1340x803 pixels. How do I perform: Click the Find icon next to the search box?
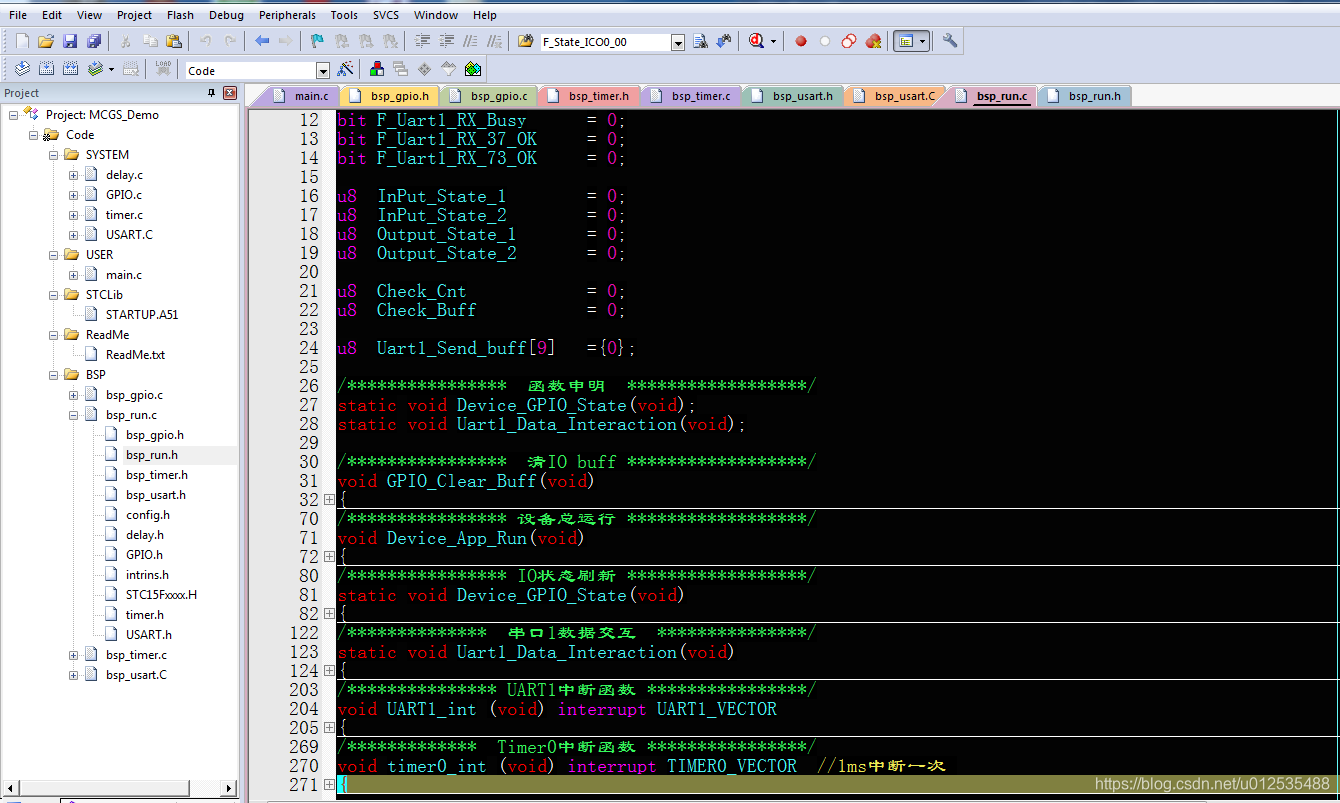point(700,41)
